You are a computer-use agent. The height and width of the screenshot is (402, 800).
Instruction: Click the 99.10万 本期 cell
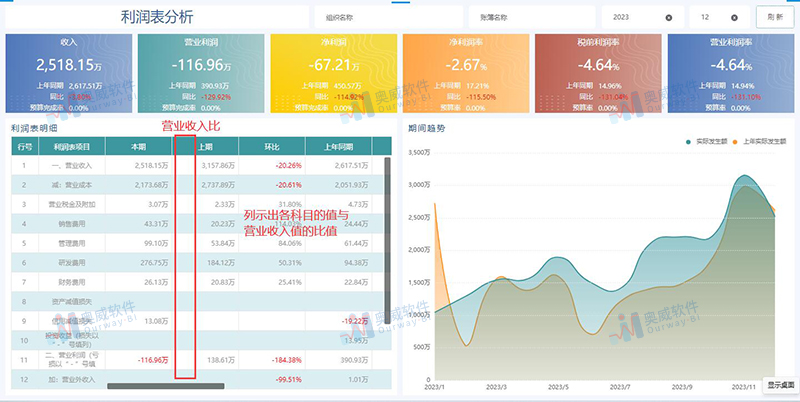click(x=156, y=243)
